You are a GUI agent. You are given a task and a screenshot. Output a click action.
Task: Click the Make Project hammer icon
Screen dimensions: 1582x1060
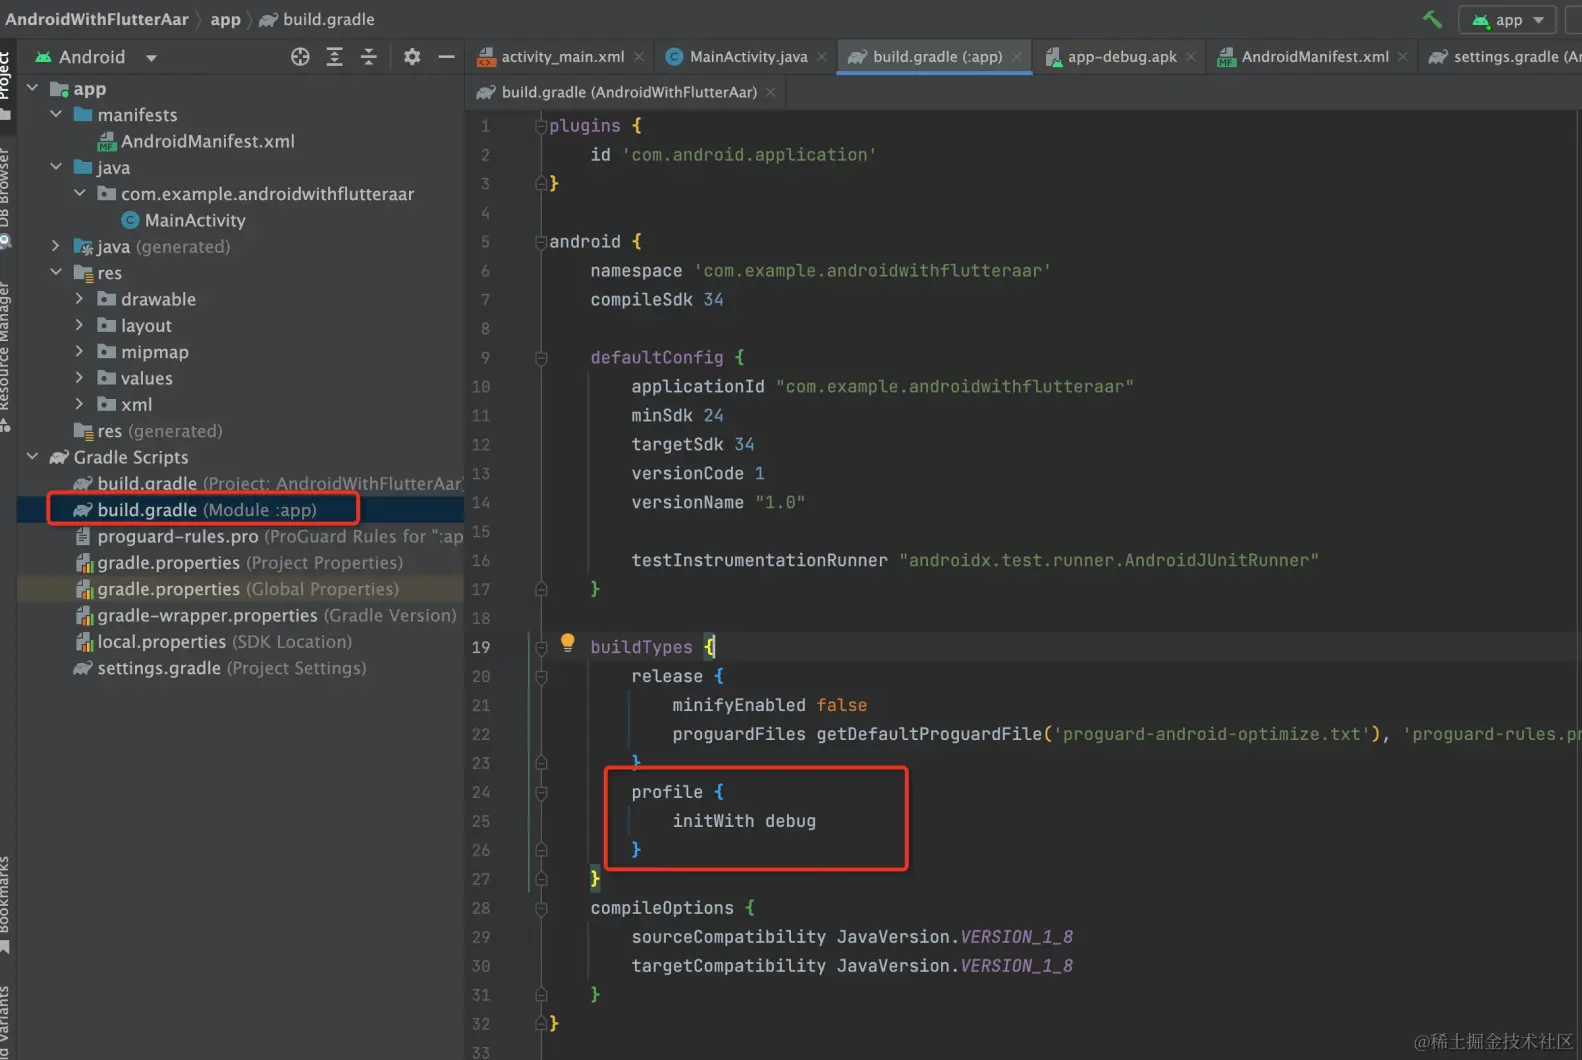click(x=1432, y=19)
